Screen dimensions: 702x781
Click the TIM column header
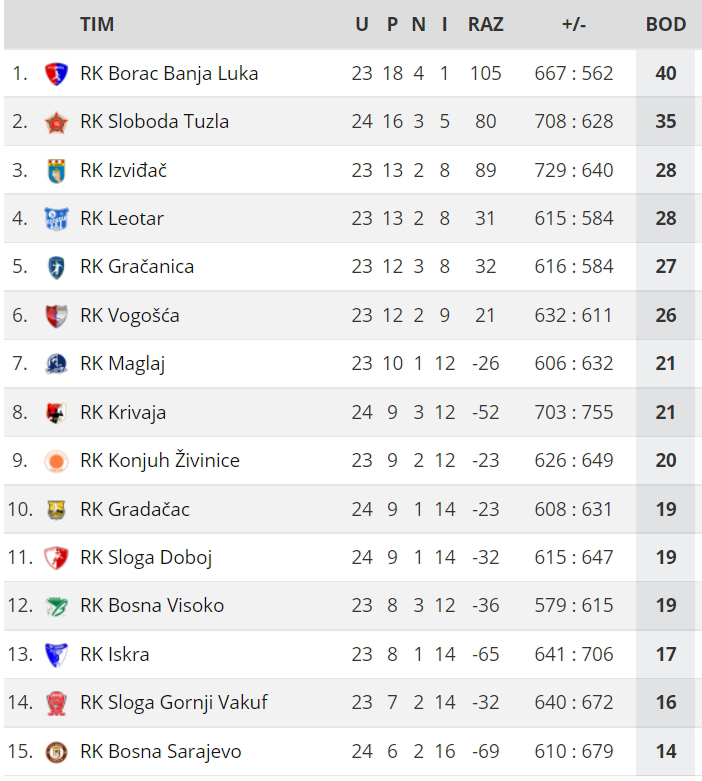(x=96, y=24)
